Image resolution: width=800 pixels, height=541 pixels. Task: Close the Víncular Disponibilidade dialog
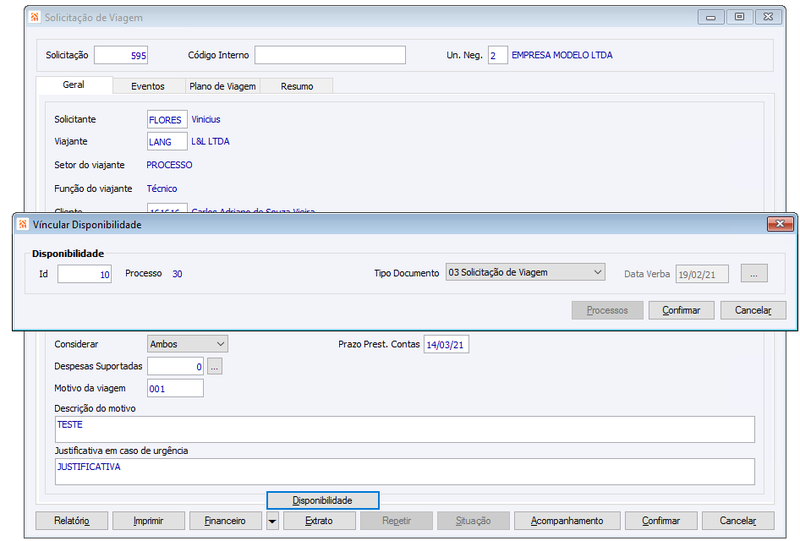click(780, 224)
